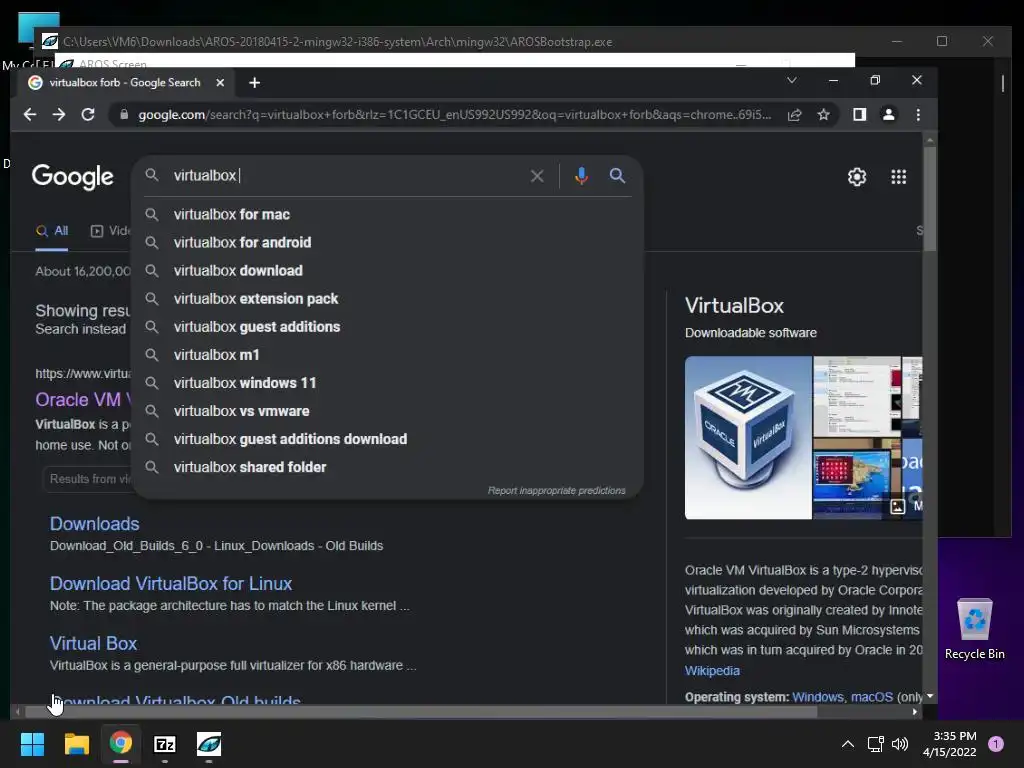Open the volume tray icon
Screen dimensions: 1024x768
pos(900,744)
